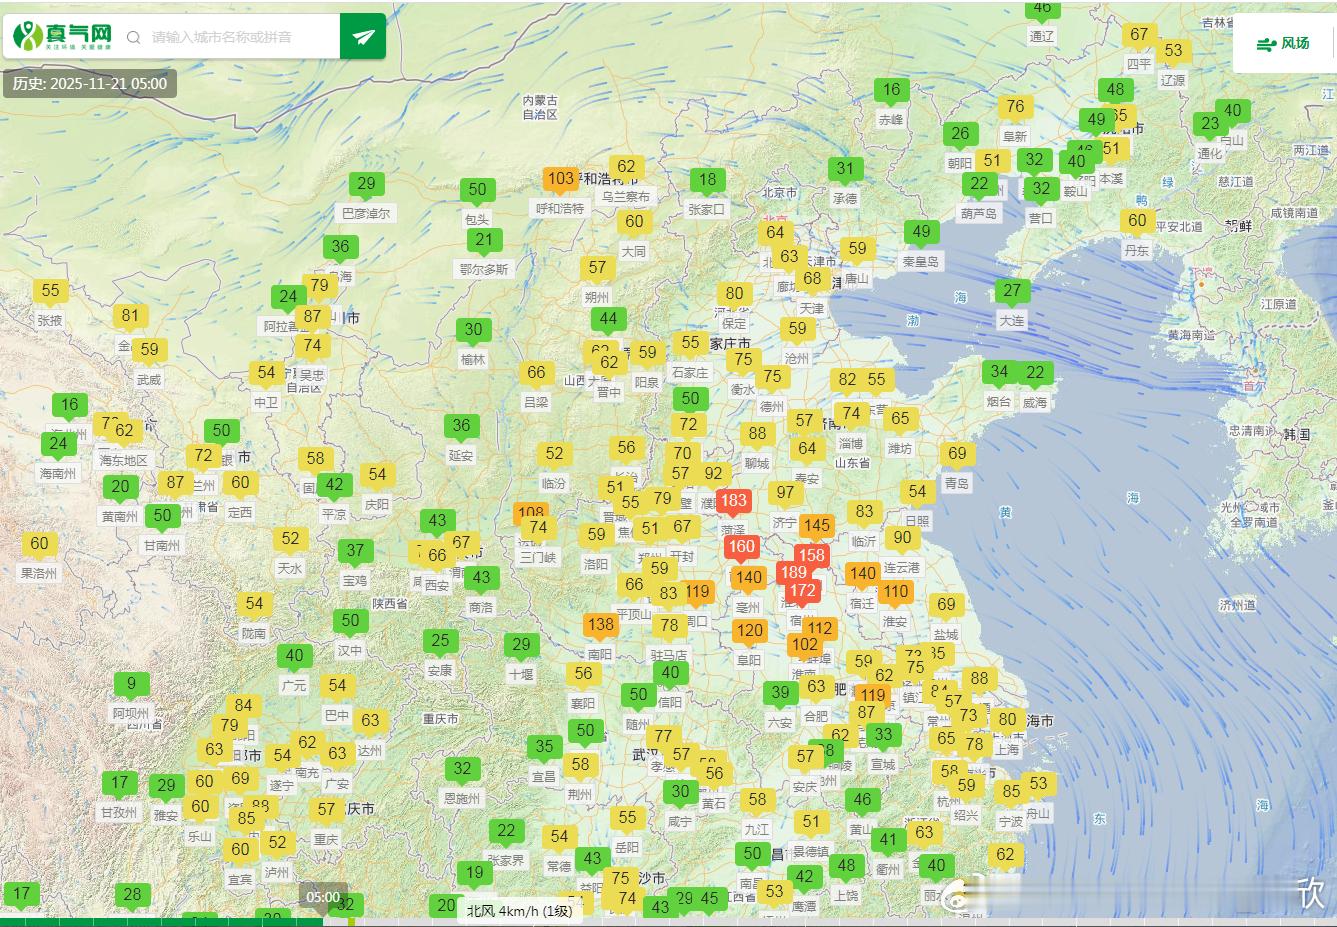The height and width of the screenshot is (927, 1337).
Task: Click the 60 AQI marker for 大同
Action: (x=634, y=222)
